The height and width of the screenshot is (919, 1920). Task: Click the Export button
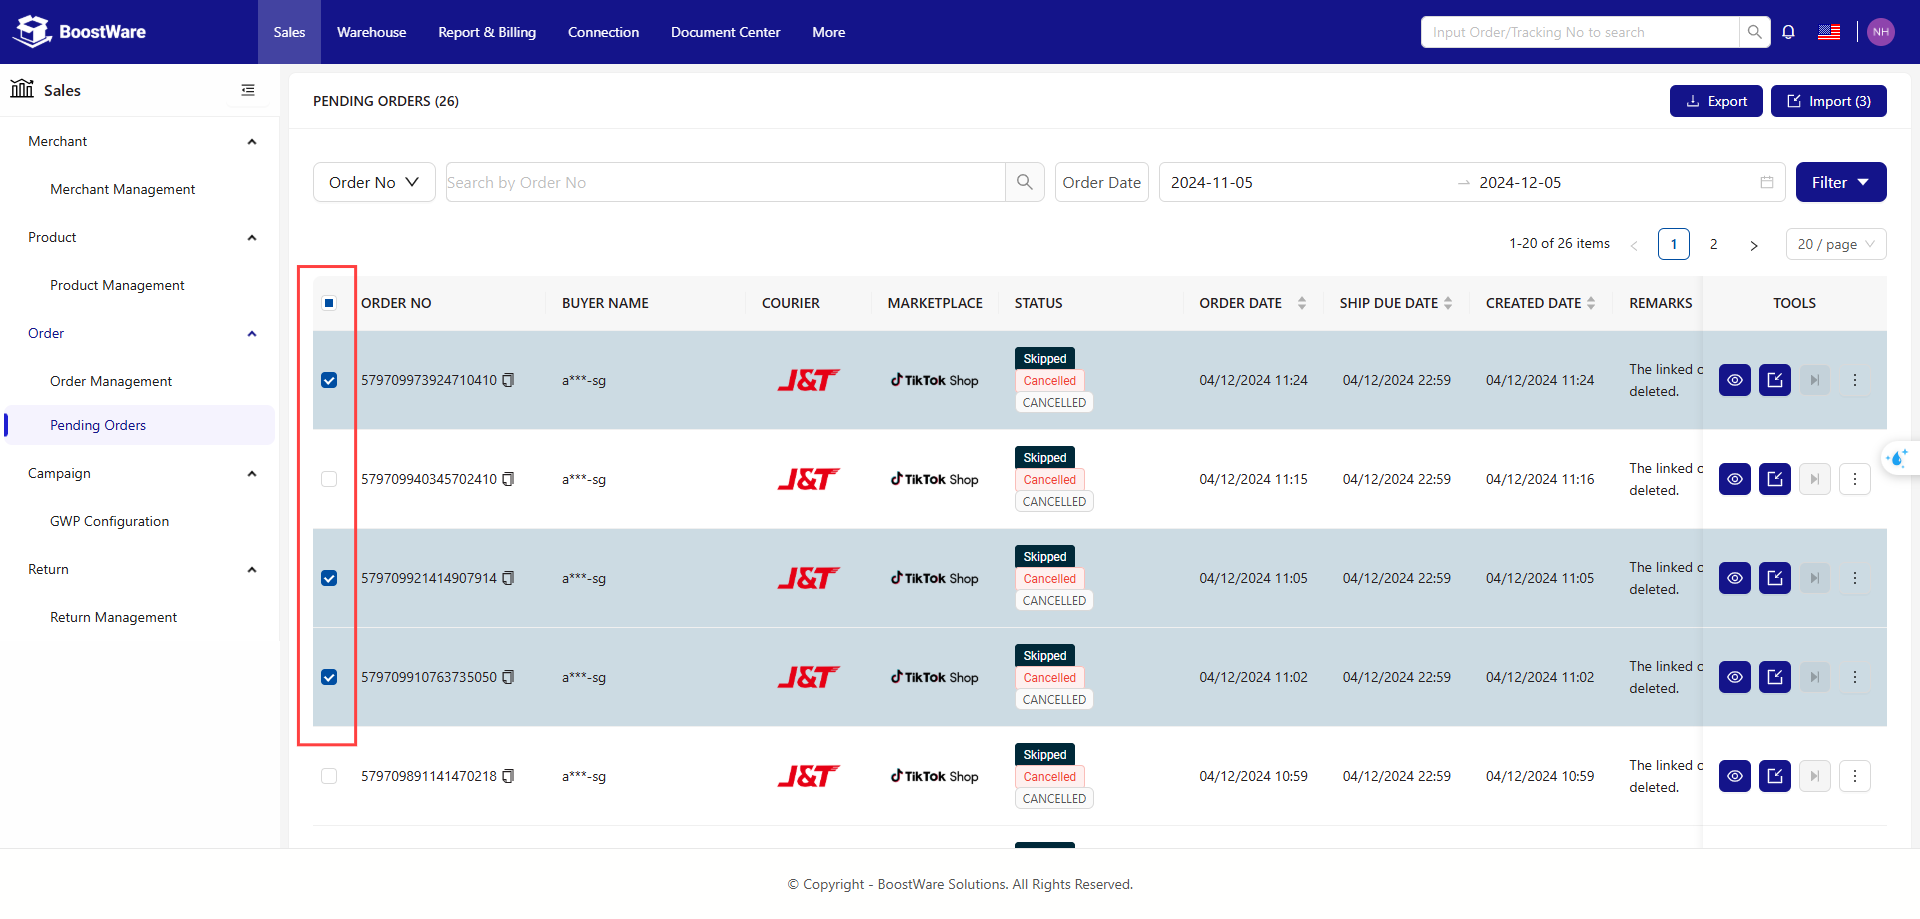1716,101
